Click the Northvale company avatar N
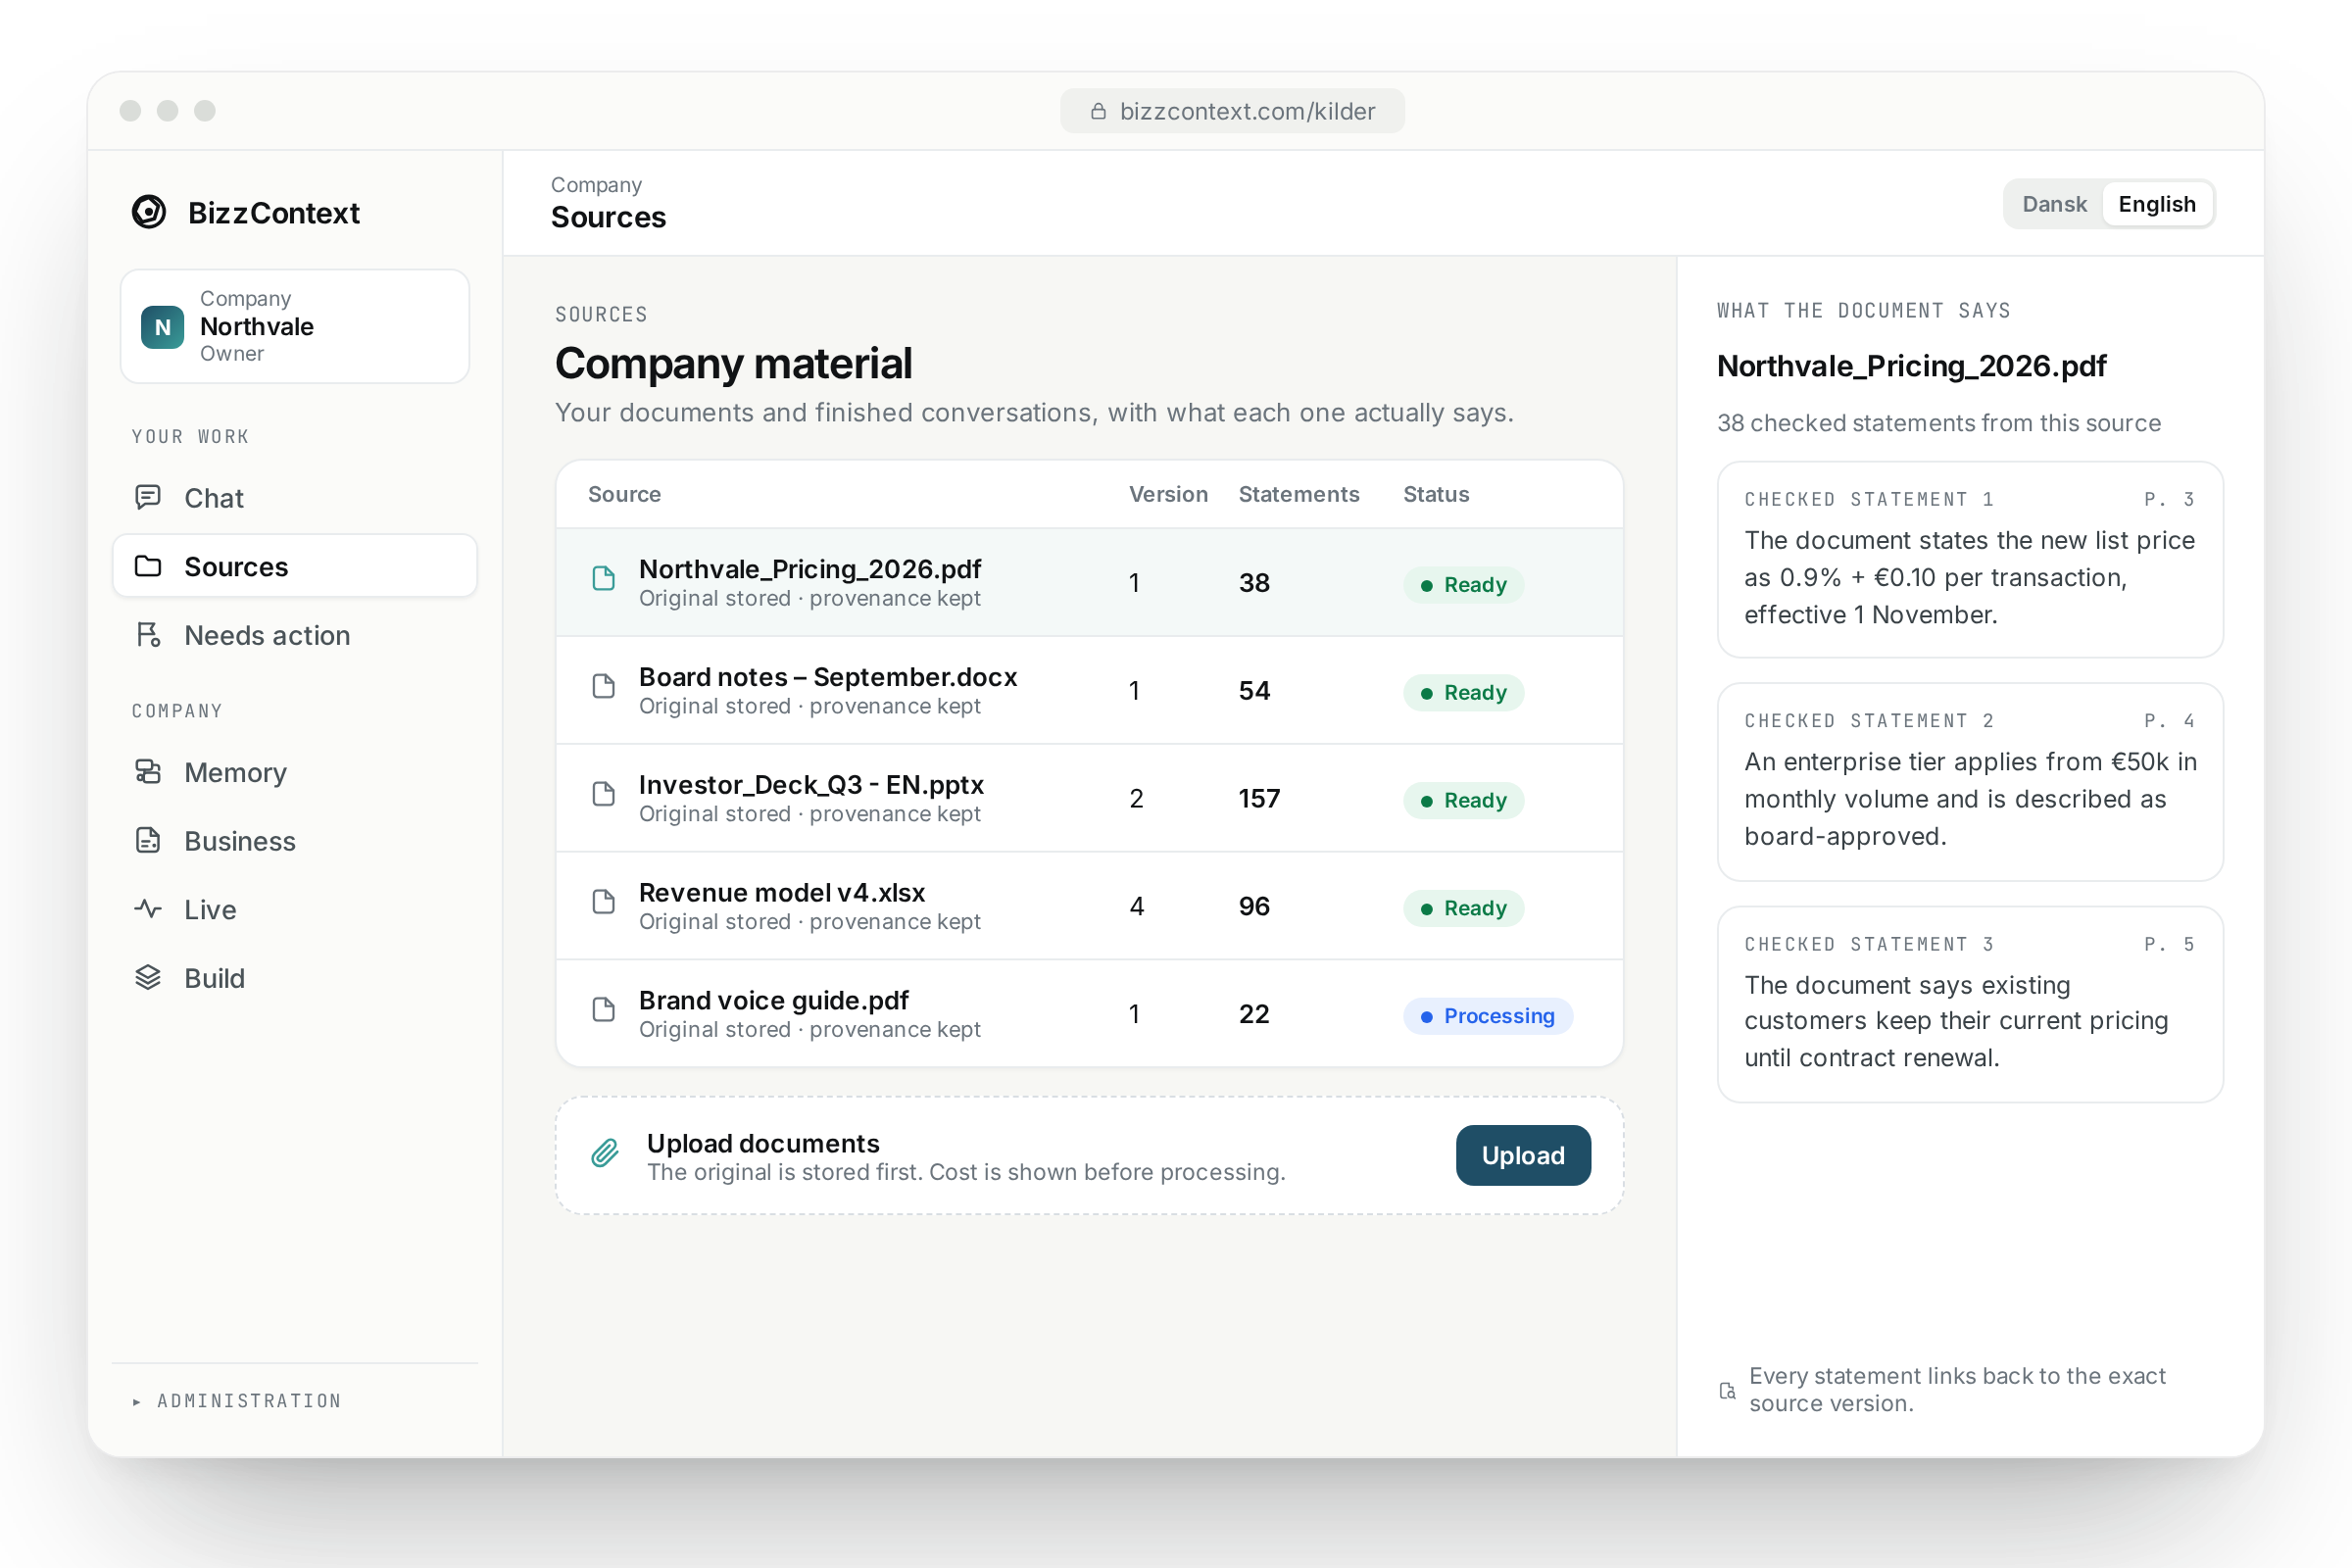The height and width of the screenshot is (1568, 2352). [x=162, y=327]
